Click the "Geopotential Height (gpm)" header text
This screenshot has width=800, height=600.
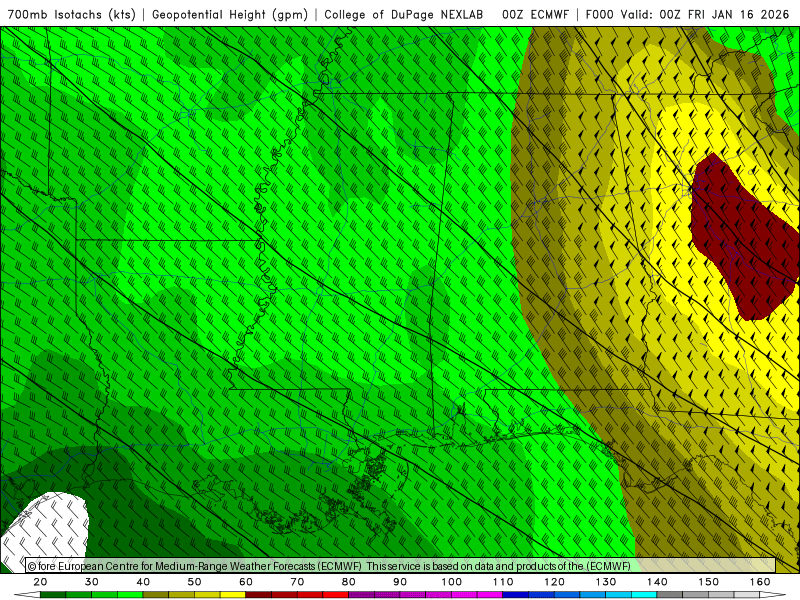[230, 14]
